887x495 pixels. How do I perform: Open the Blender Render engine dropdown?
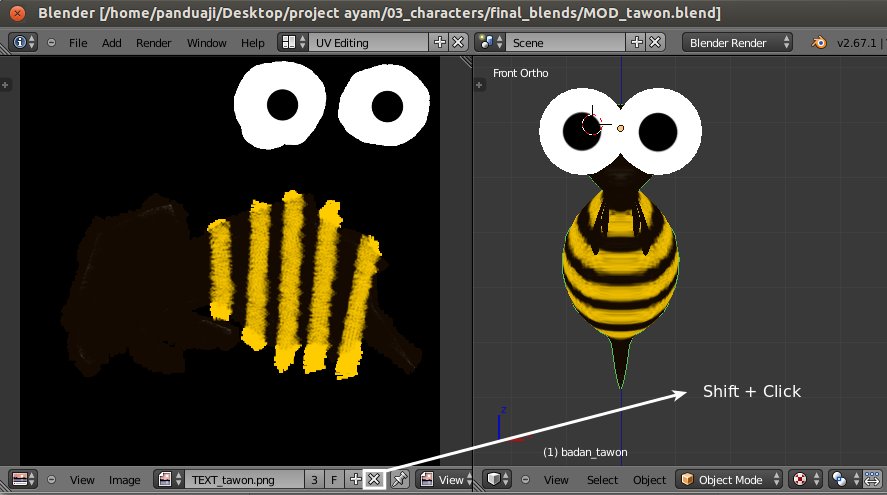737,42
